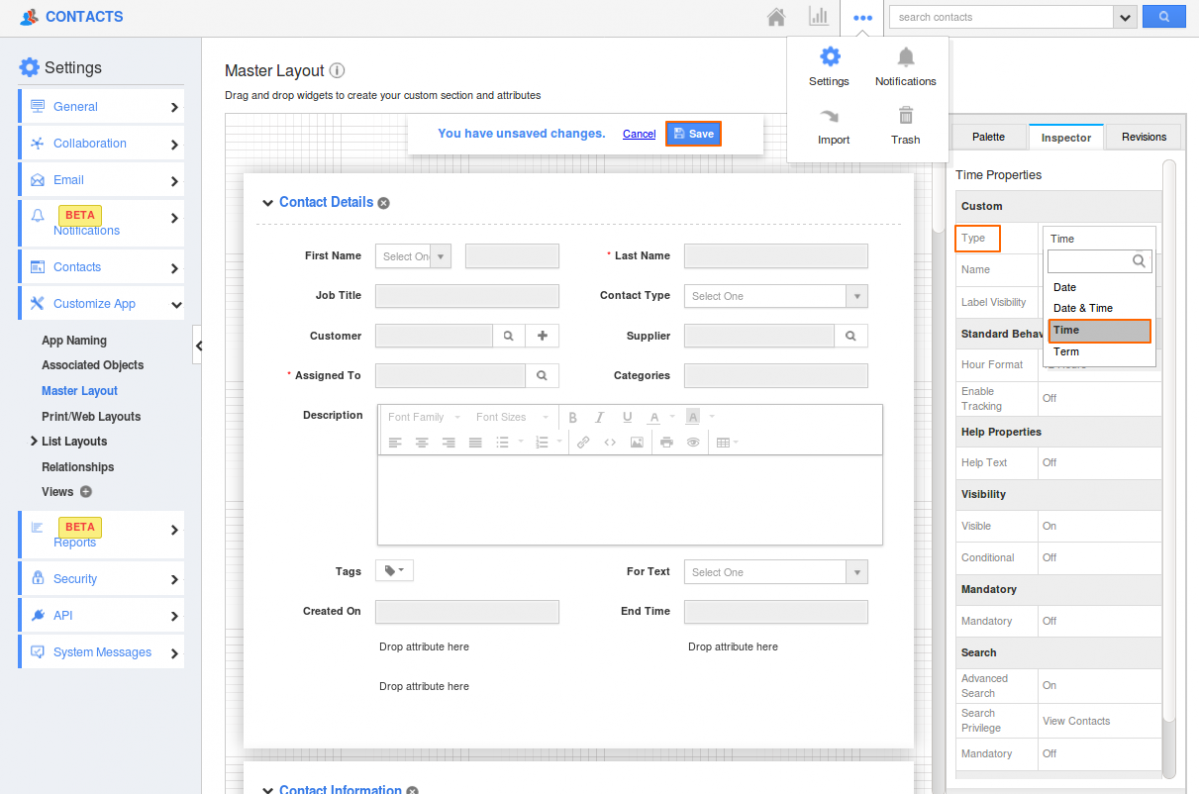Click the Tags icon button
Viewport: 1199px width, 794px height.
tap(394, 571)
